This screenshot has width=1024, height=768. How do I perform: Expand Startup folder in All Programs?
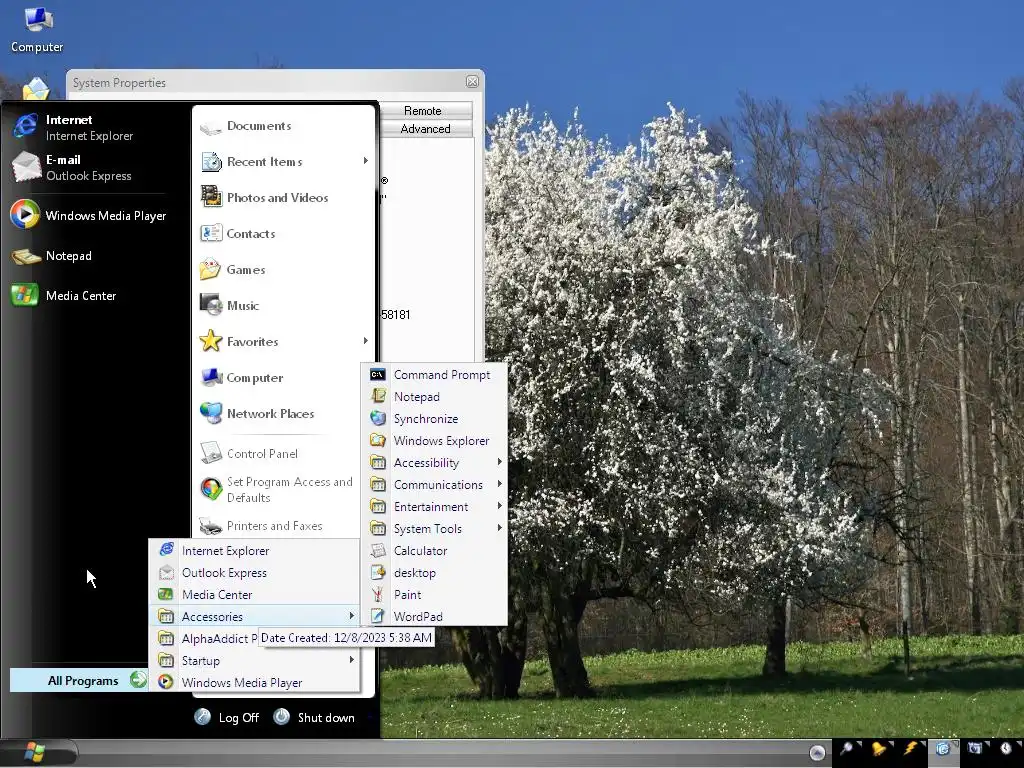(x=255, y=661)
